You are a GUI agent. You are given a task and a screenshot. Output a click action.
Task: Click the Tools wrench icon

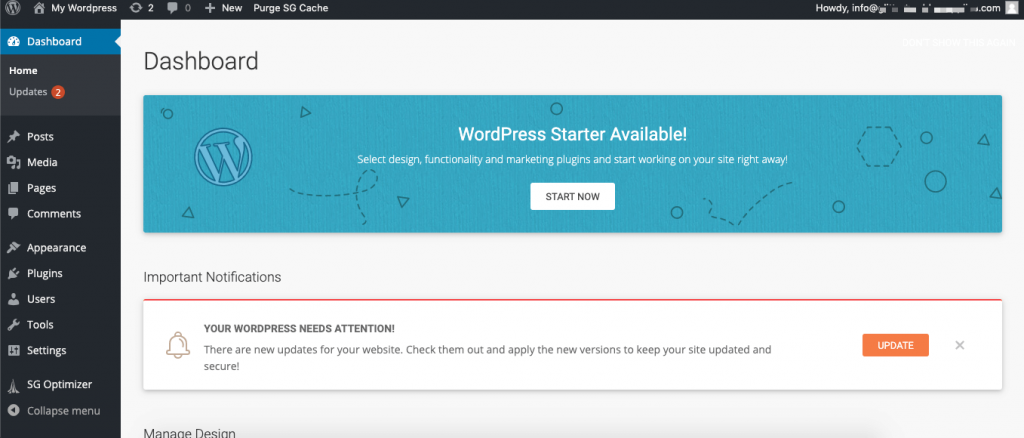(x=14, y=324)
